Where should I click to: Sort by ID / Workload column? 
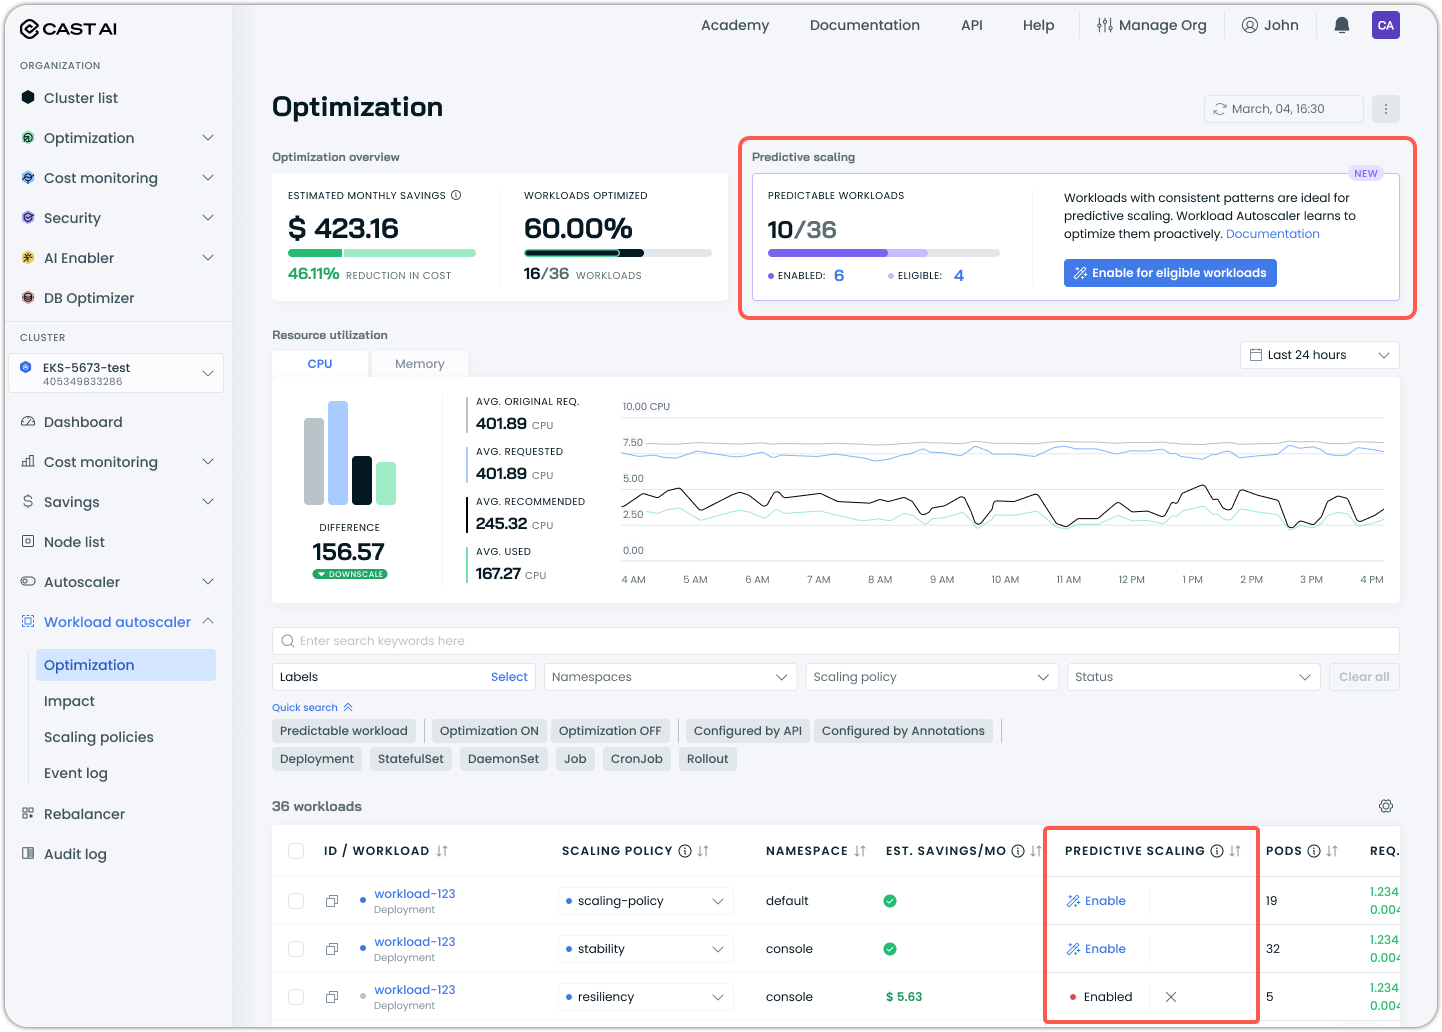(x=442, y=851)
